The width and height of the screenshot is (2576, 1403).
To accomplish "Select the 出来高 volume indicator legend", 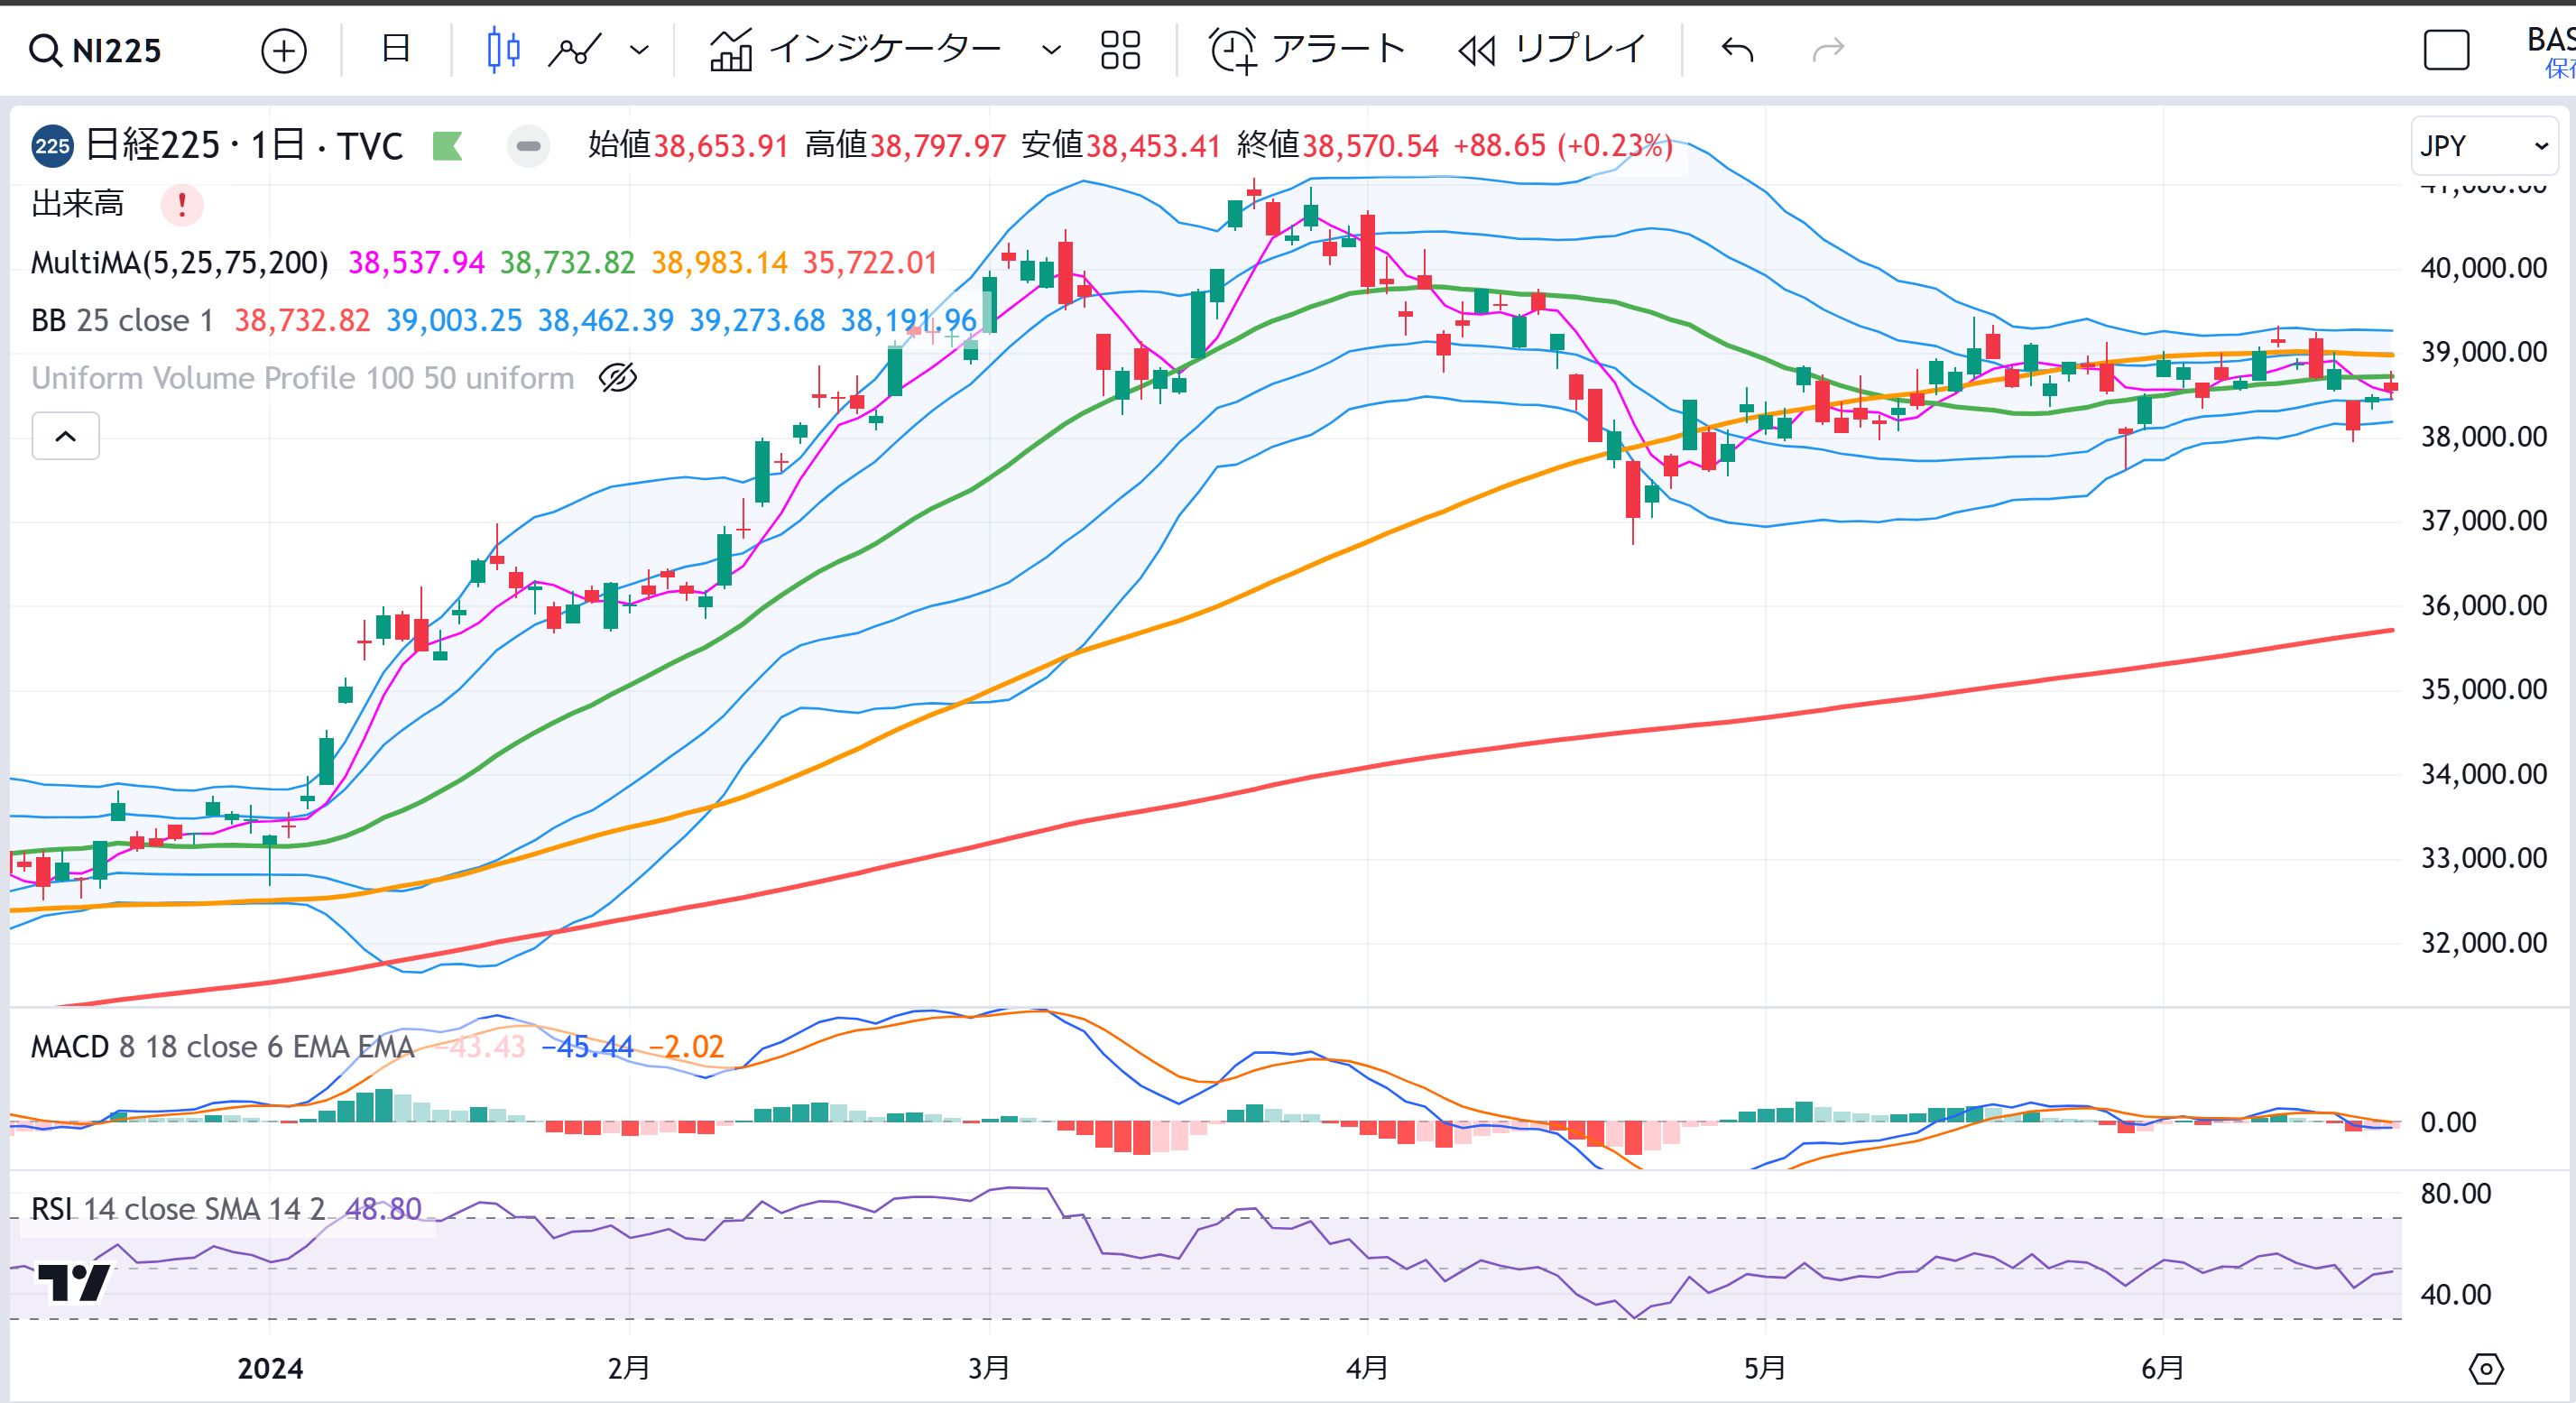I will point(78,204).
